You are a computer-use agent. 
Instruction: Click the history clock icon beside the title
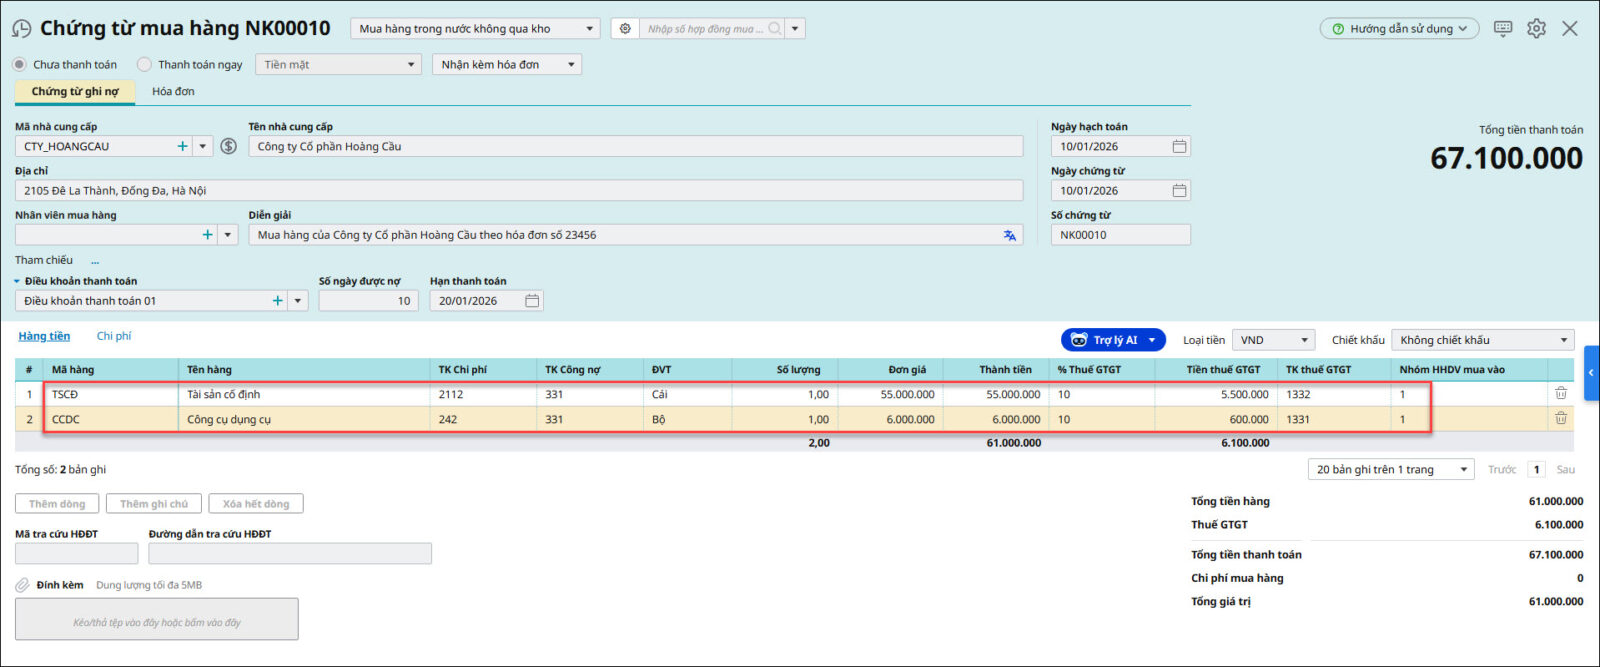coord(21,29)
